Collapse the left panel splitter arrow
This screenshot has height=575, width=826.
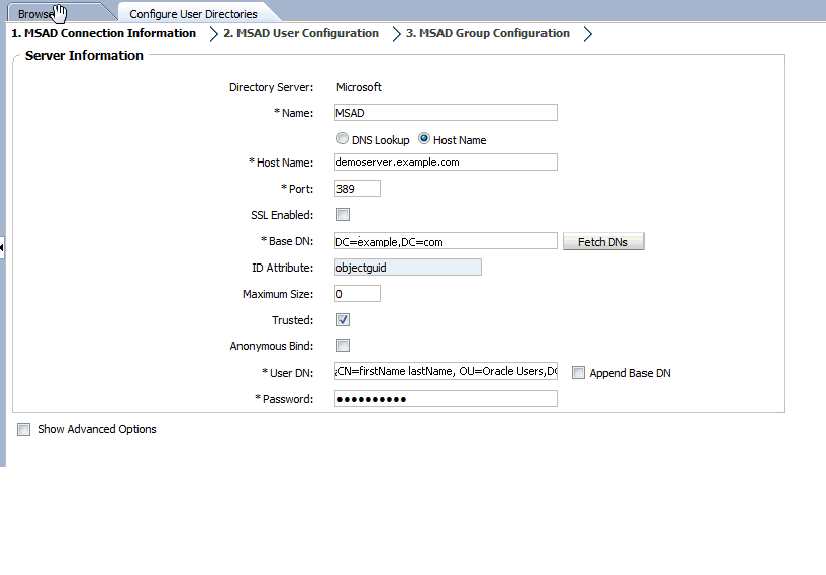click(2, 247)
